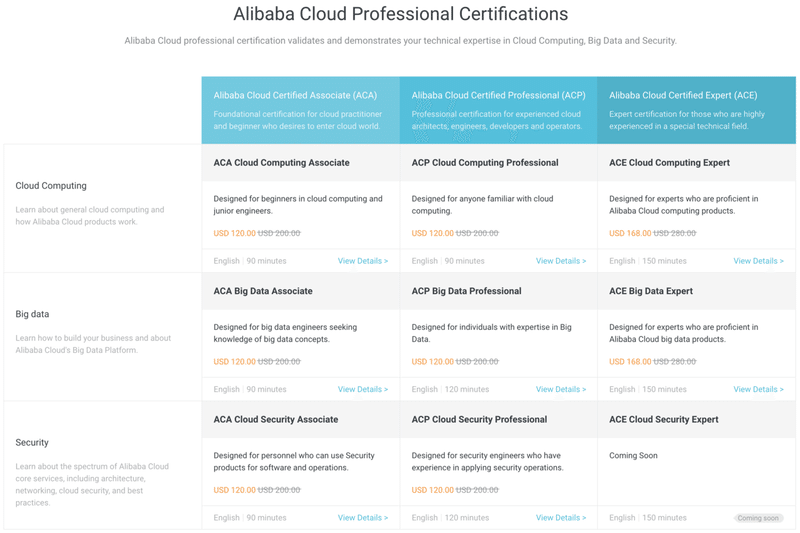Viewport: 800px width, 533px height.
Task: Follow View Details for ACP Cloud Security Professional
Action: click(560, 518)
